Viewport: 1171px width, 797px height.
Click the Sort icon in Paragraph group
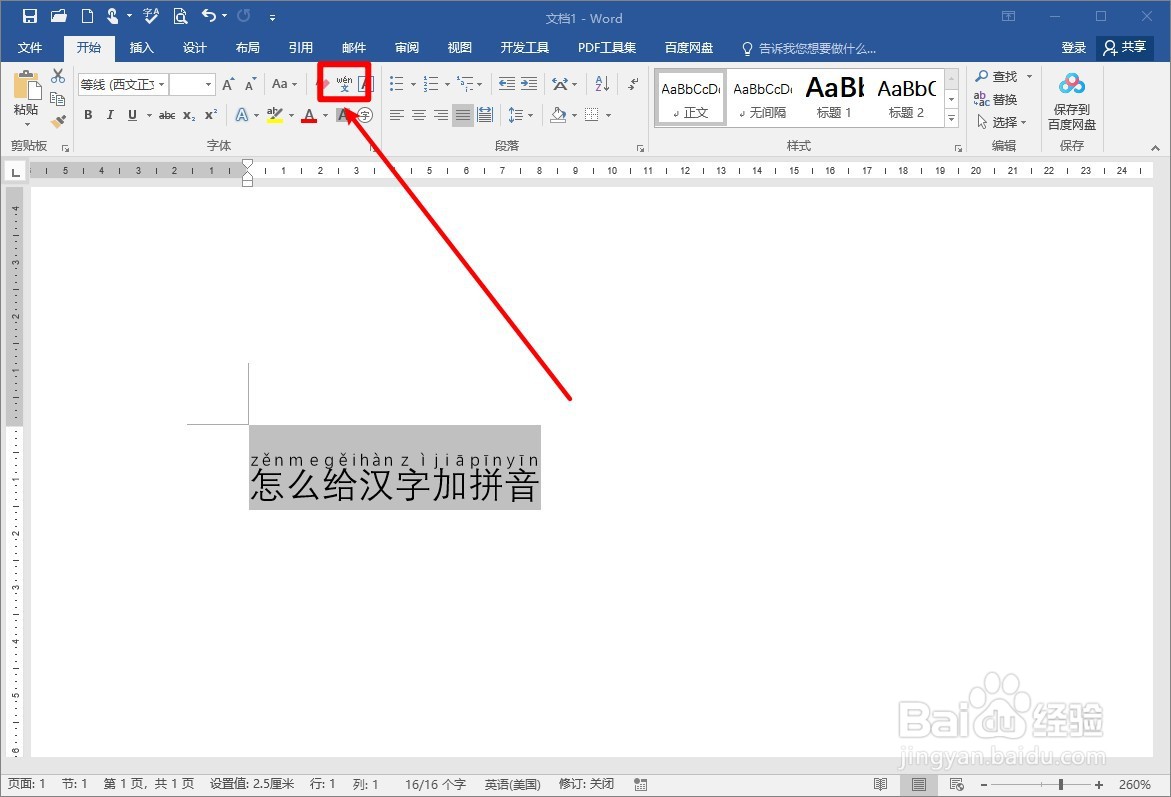601,84
